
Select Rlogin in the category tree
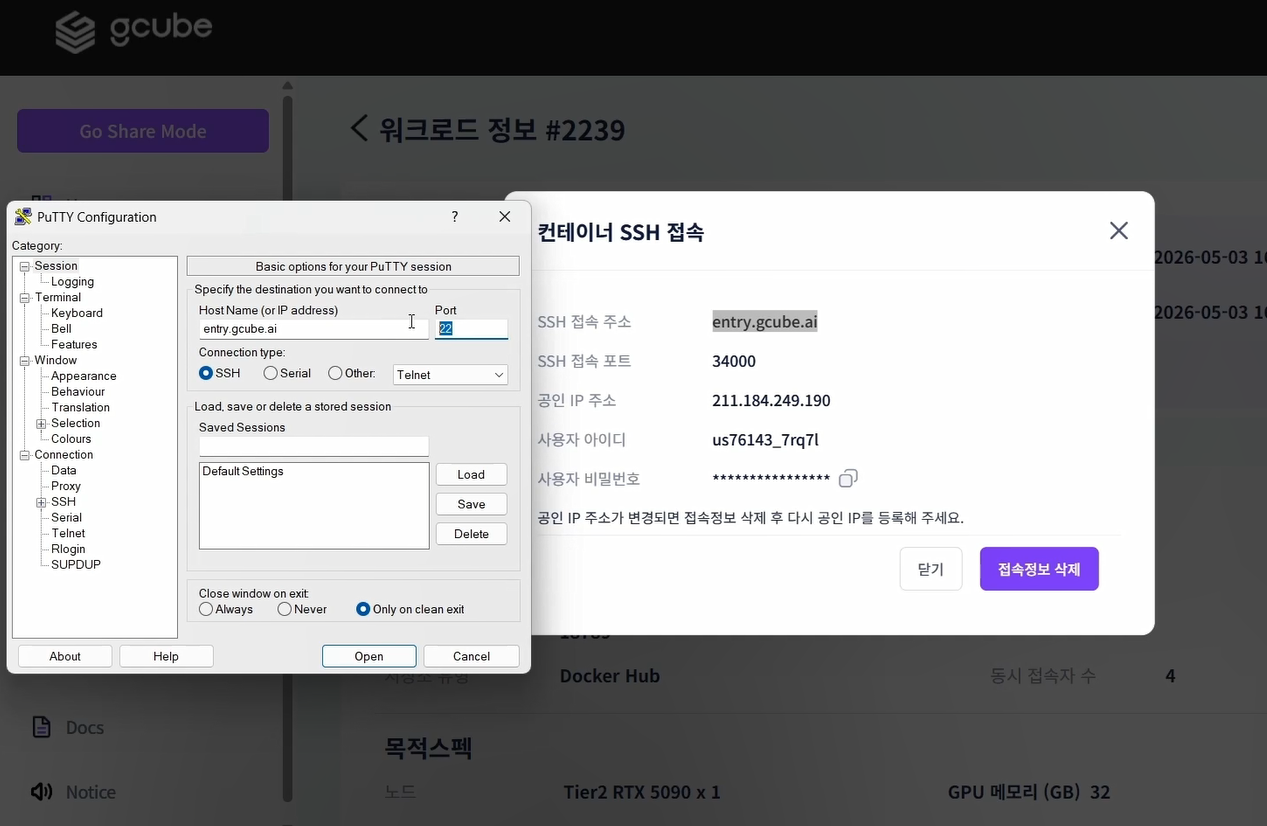68,549
